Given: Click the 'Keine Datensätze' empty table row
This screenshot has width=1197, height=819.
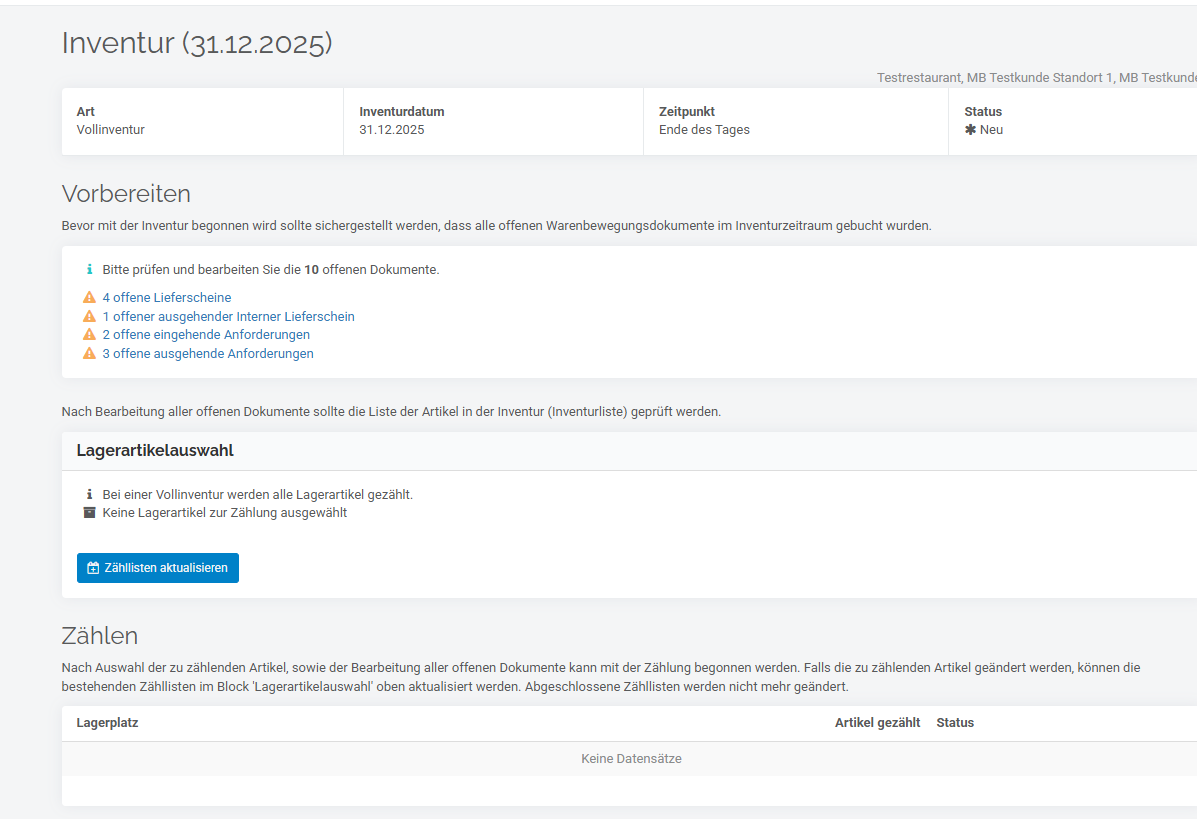Looking at the screenshot, I should pos(631,759).
